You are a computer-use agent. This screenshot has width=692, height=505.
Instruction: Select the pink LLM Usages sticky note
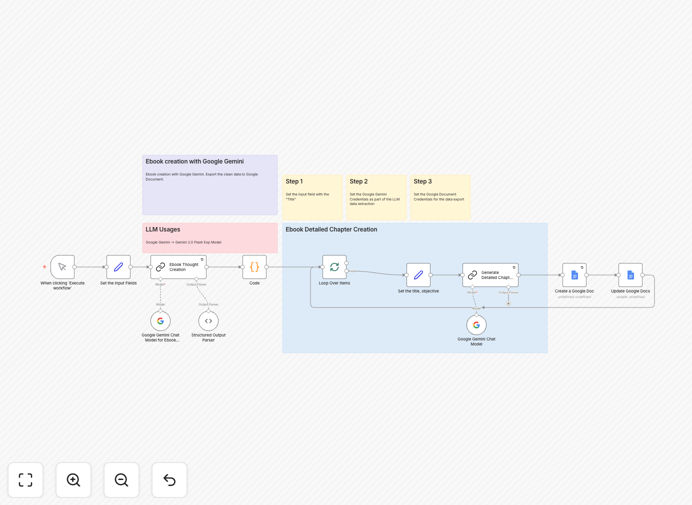[210, 238]
